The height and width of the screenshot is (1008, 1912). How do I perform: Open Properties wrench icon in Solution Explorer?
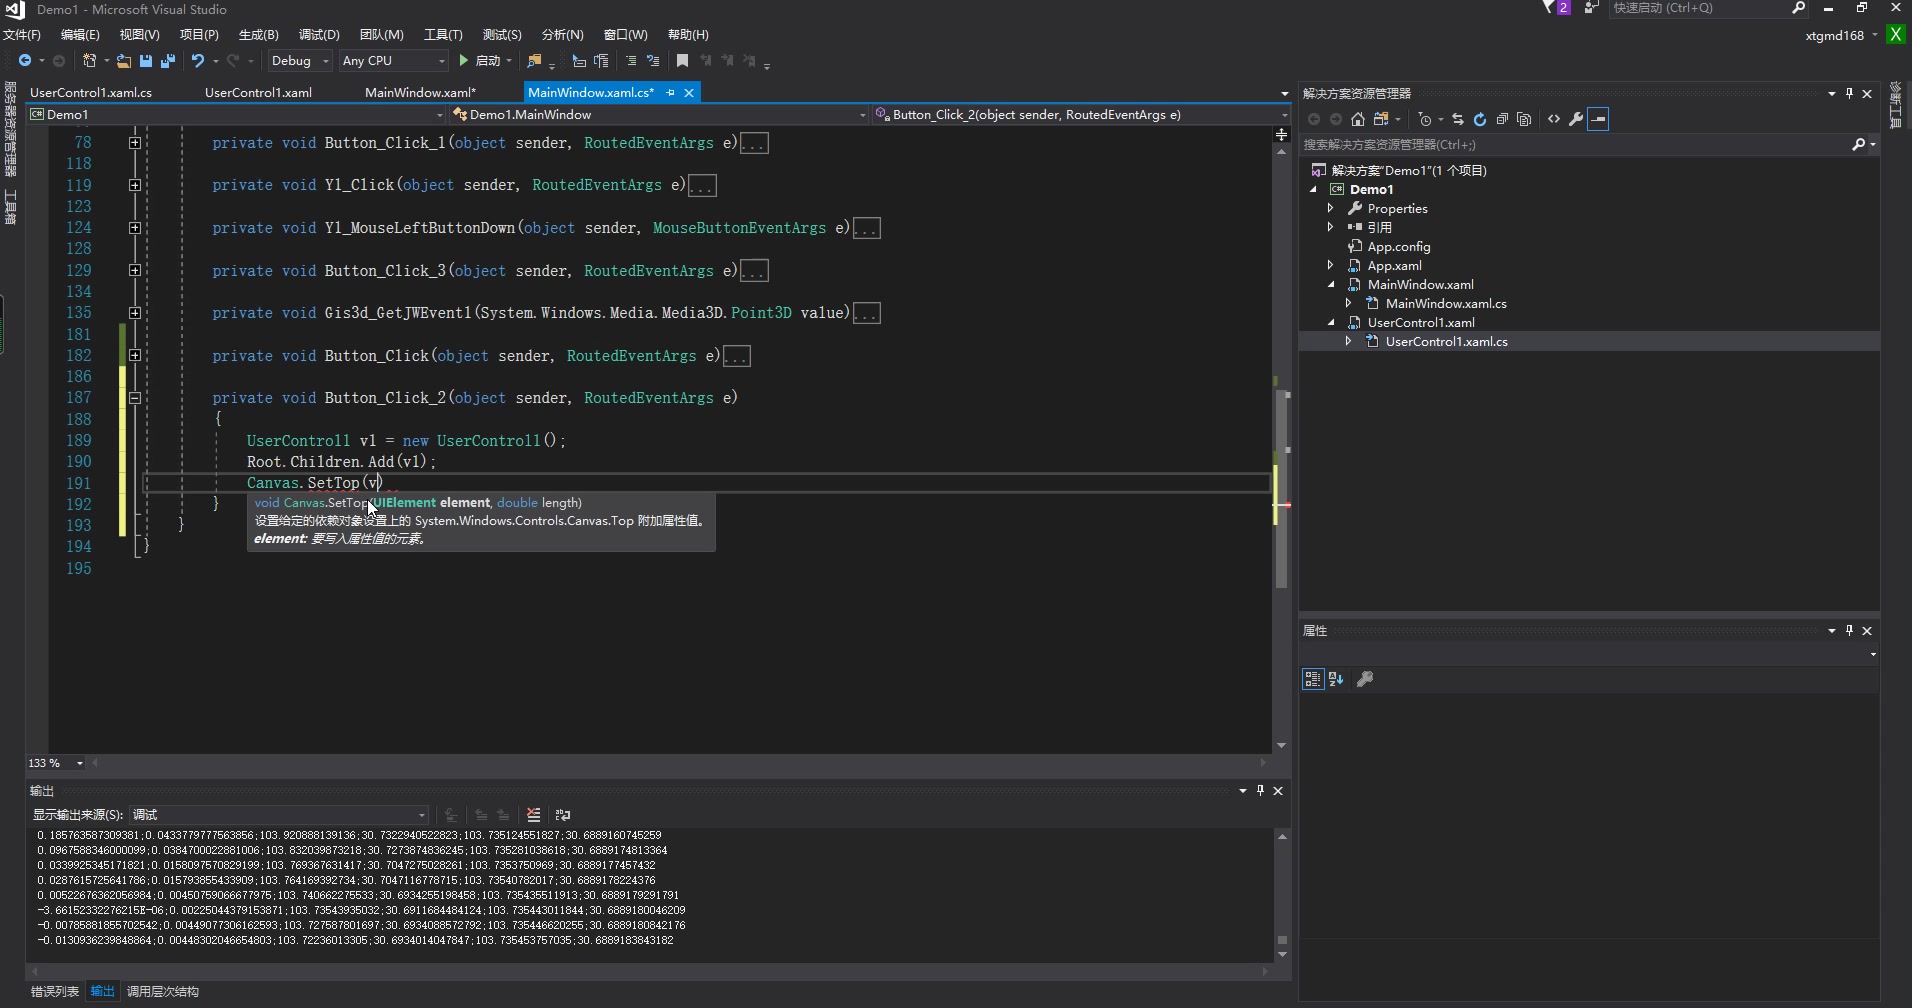(x=1576, y=119)
